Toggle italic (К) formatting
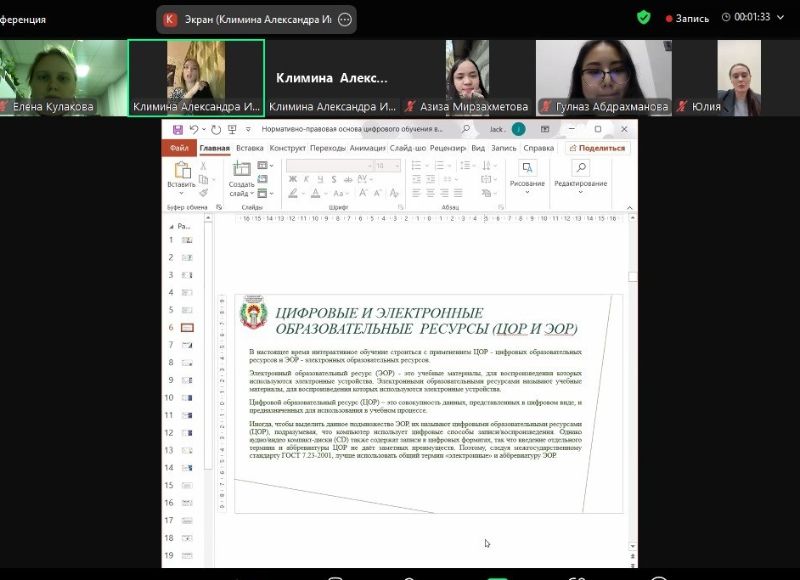 click(307, 180)
